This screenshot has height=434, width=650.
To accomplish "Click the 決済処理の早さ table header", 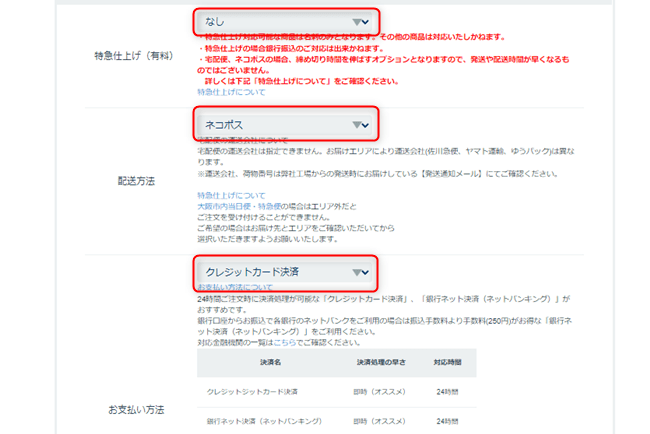I will click(381, 362).
